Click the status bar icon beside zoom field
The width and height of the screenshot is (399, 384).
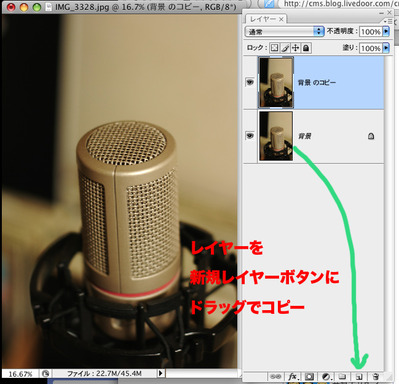coord(46,374)
